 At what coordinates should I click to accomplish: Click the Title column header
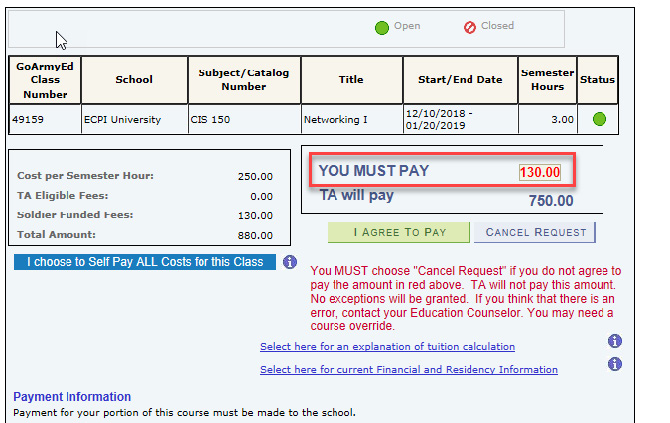[x=351, y=79]
